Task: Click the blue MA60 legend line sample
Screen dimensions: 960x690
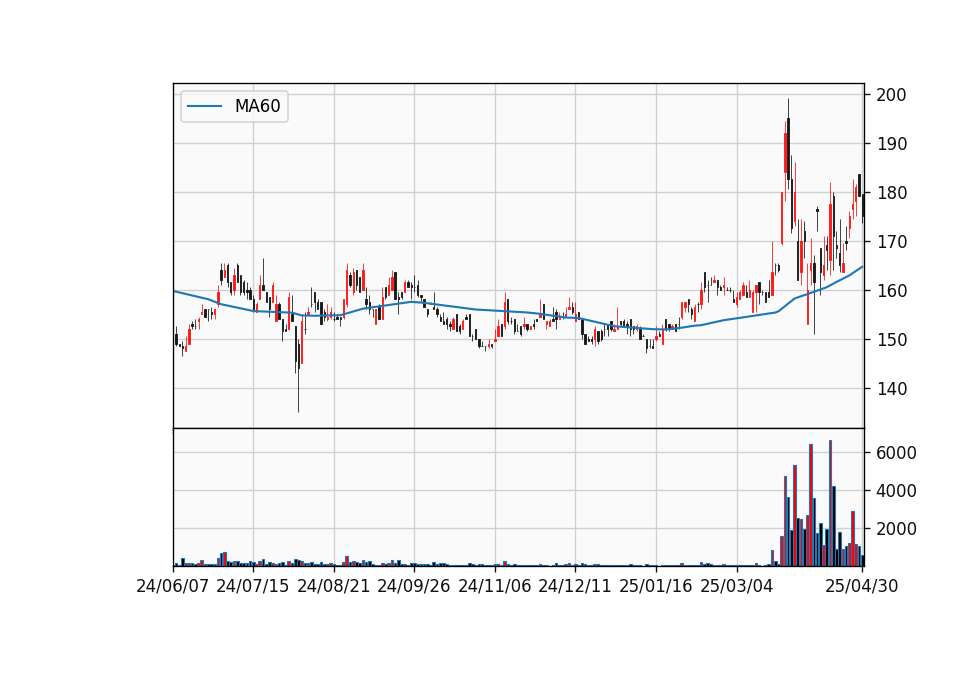Action: pyautogui.click(x=204, y=106)
